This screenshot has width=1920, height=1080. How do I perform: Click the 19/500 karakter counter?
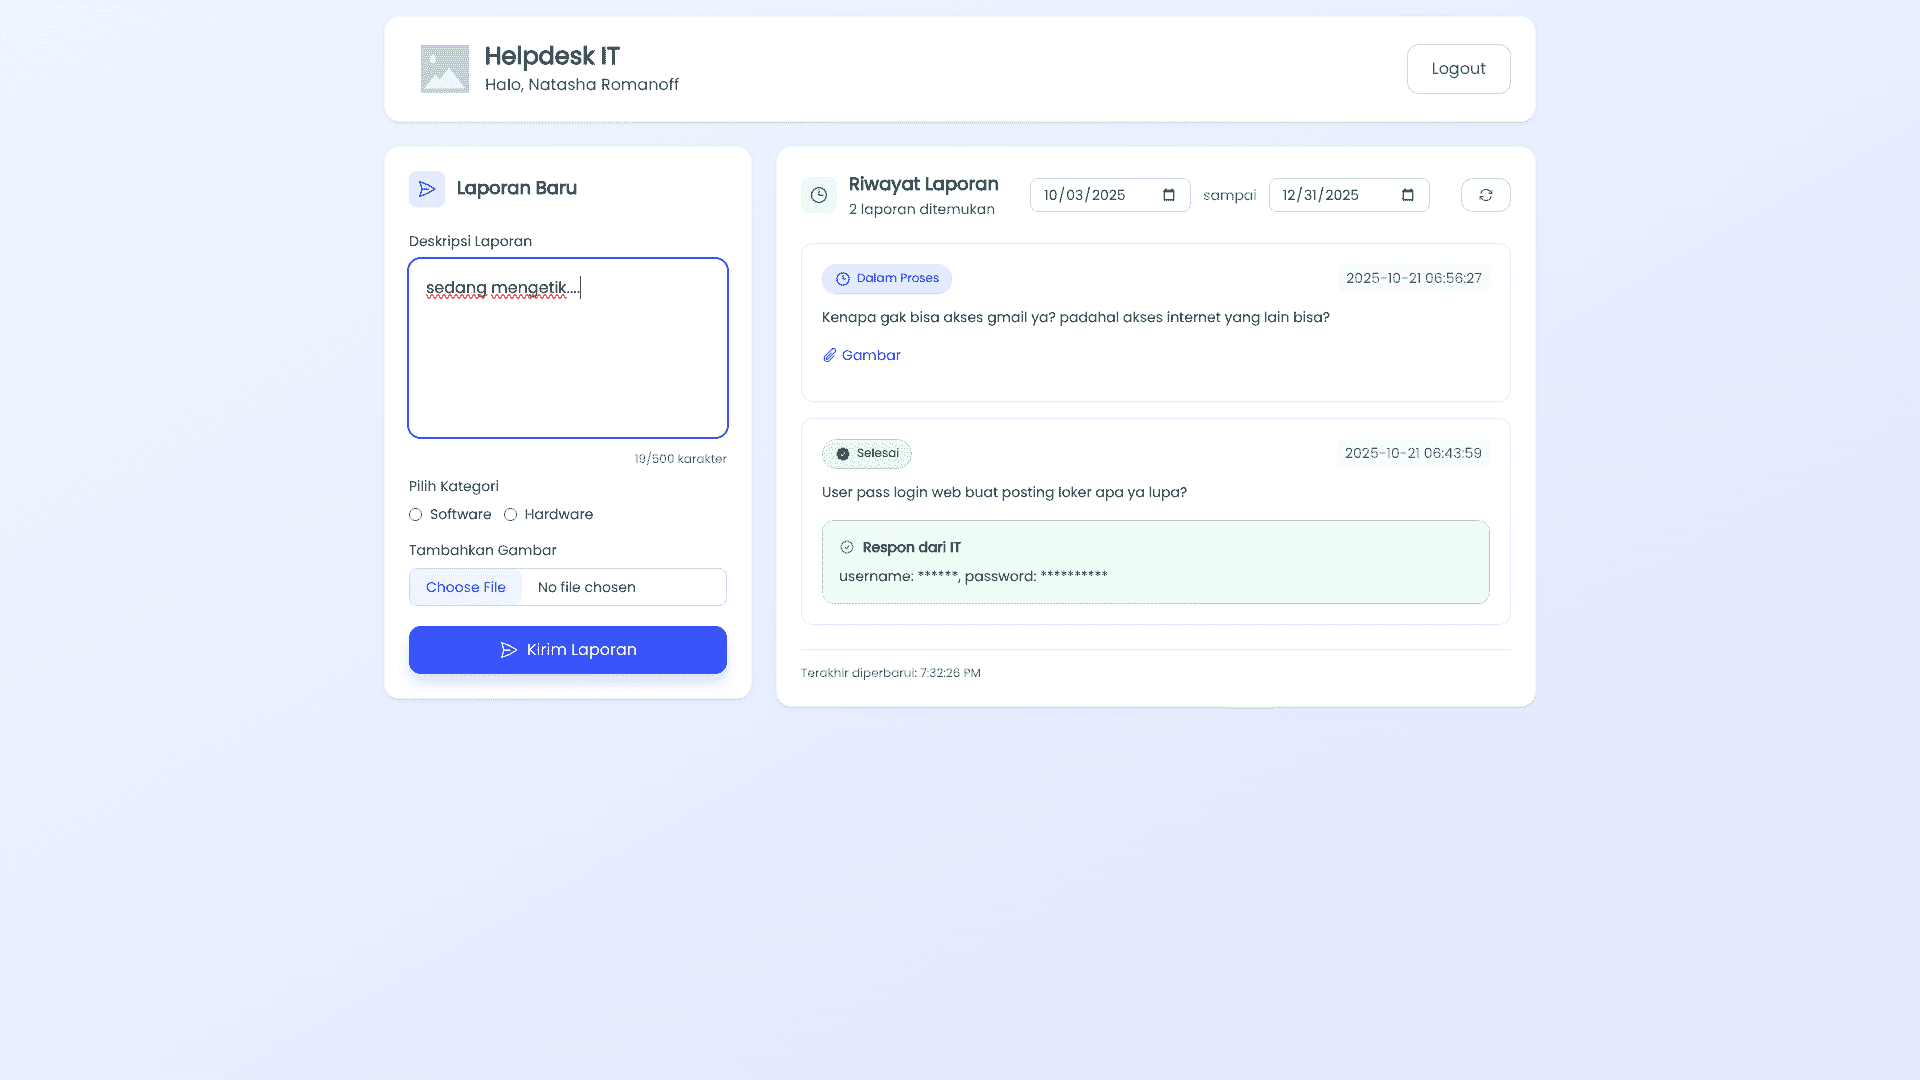(680, 459)
